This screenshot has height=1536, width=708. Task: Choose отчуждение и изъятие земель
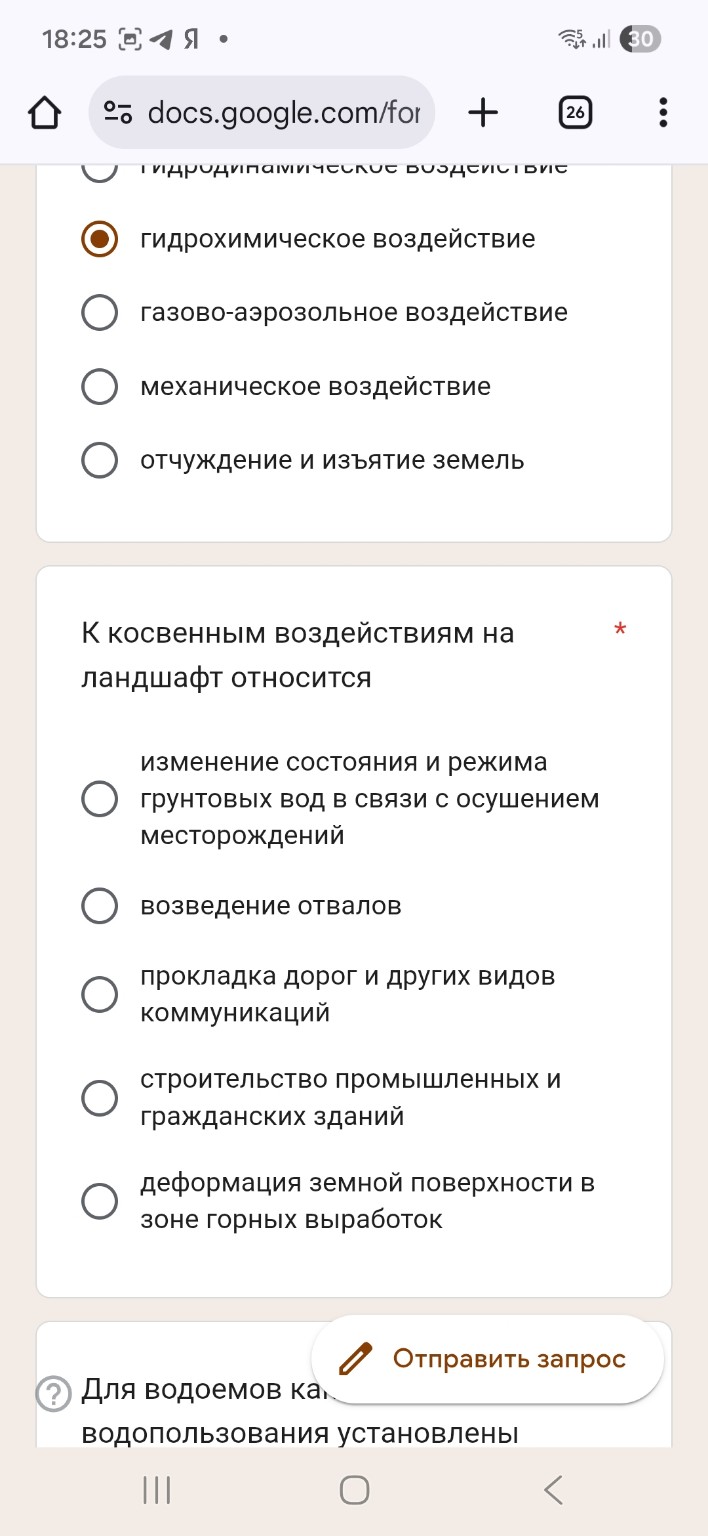pyautogui.click(x=99, y=460)
